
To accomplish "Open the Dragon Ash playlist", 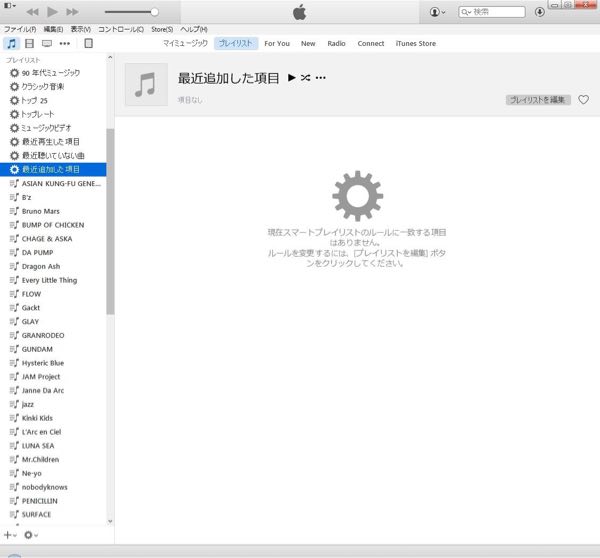I will (x=53, y=266).
